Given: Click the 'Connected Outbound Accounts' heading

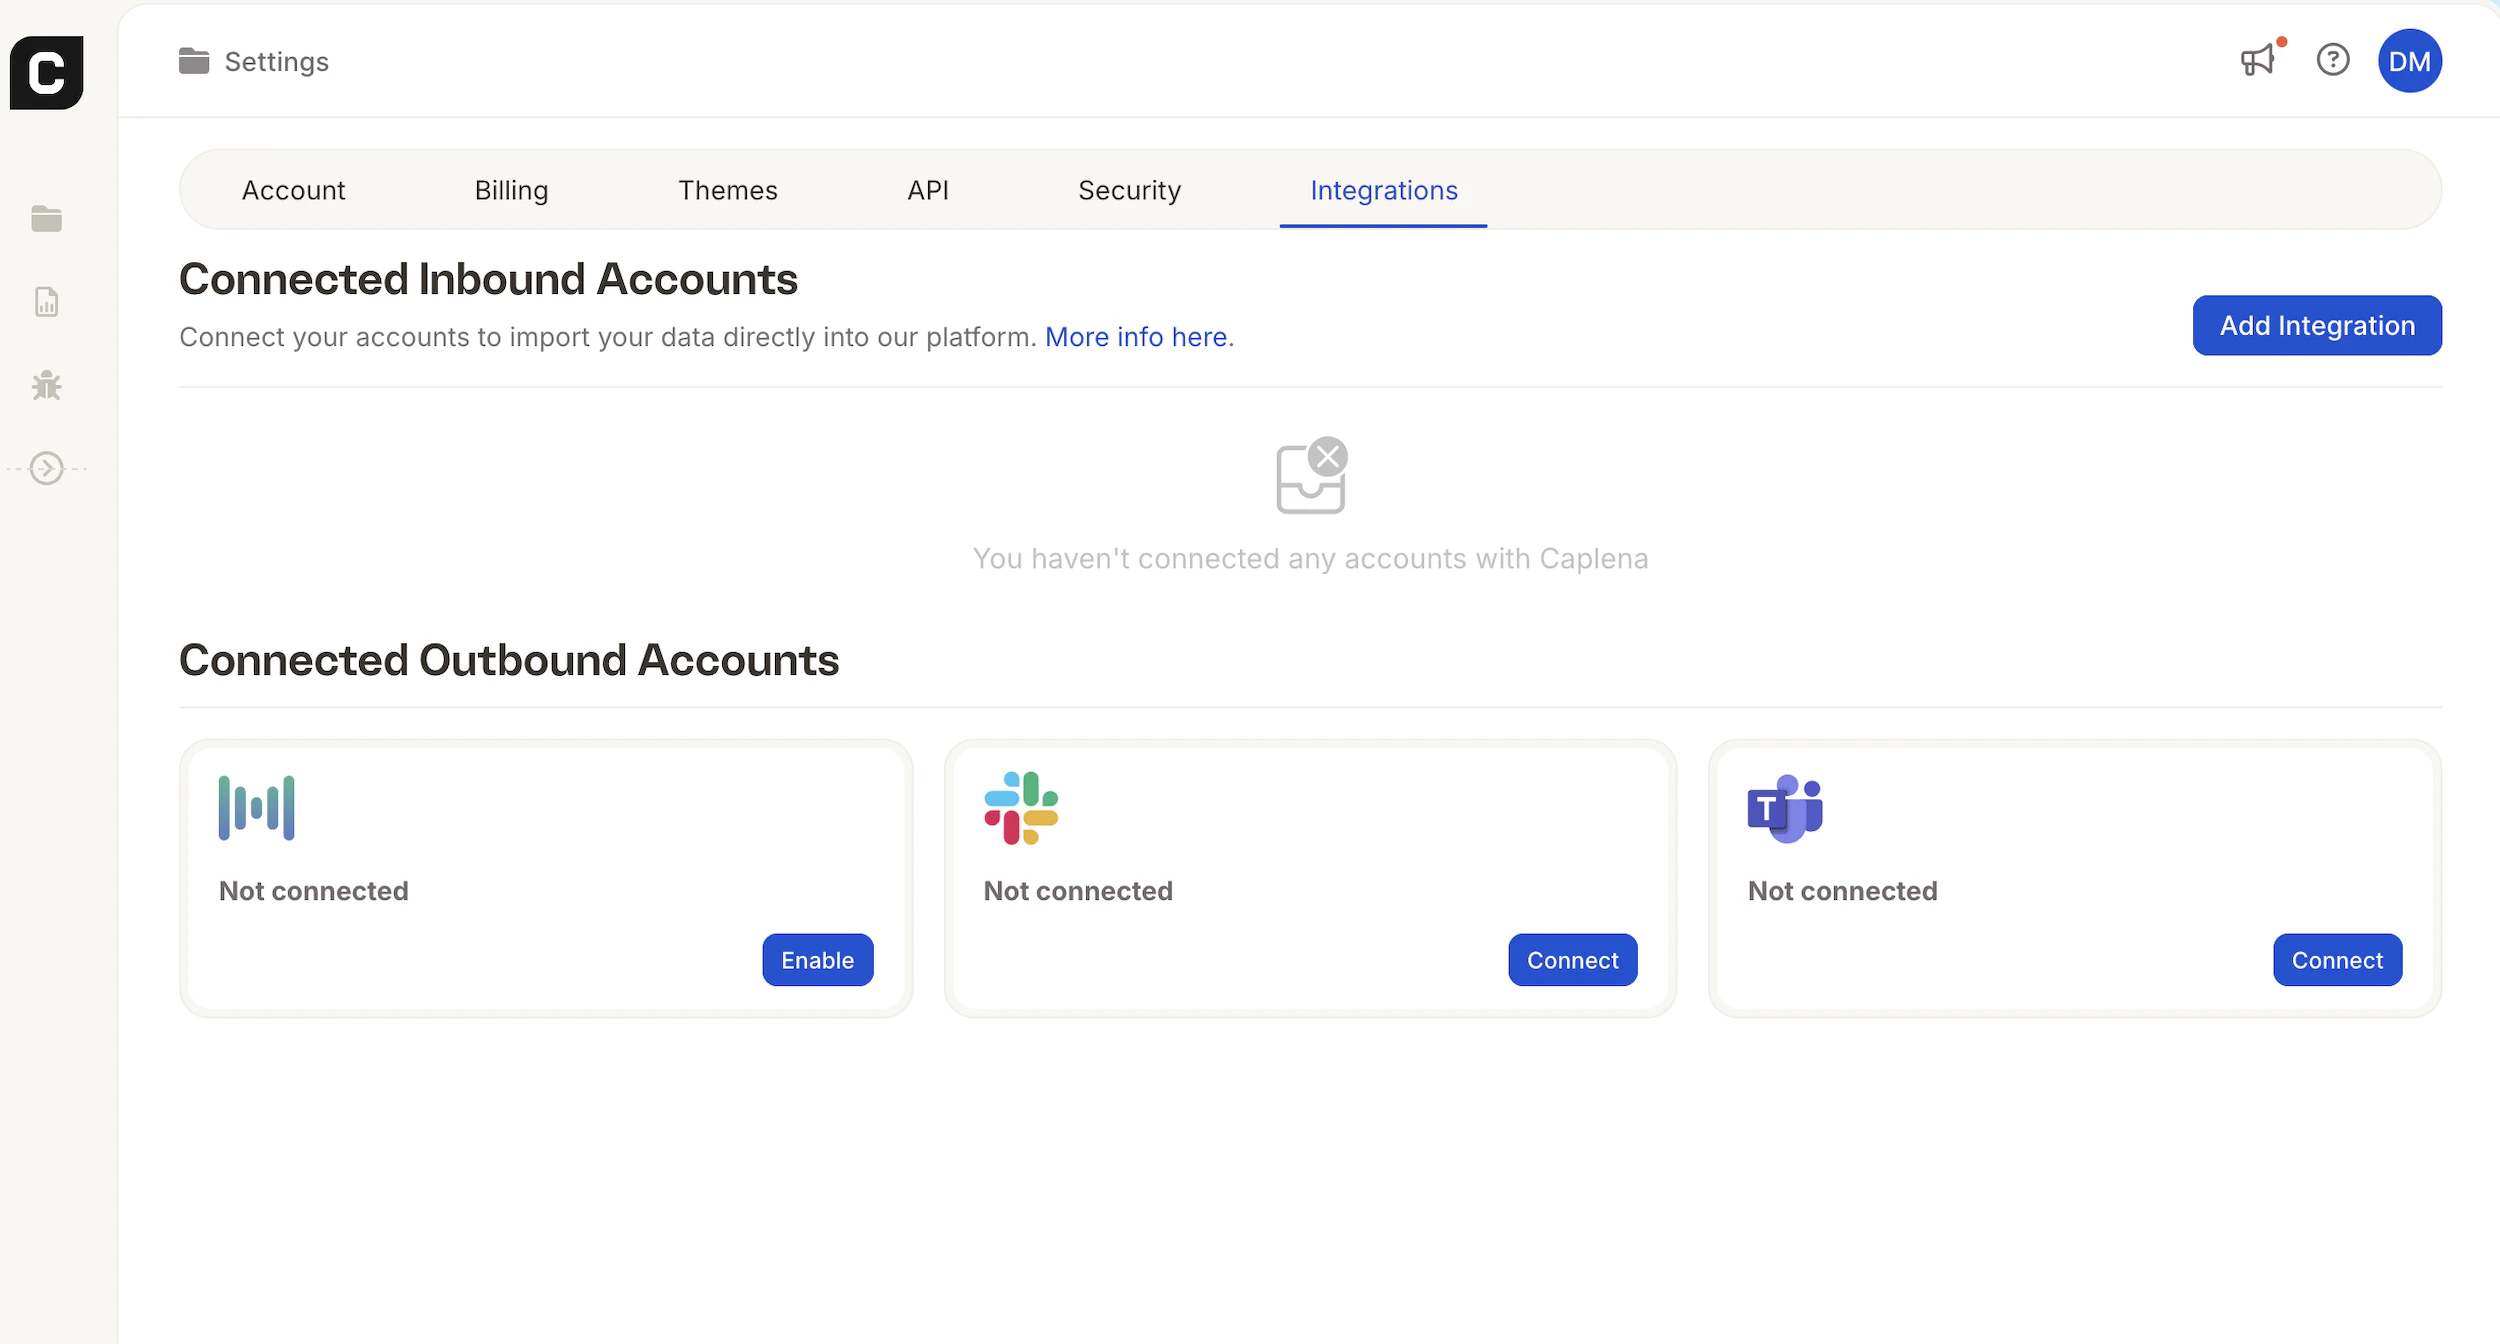Looking at the screenshot, I should [x=509, y=660].
